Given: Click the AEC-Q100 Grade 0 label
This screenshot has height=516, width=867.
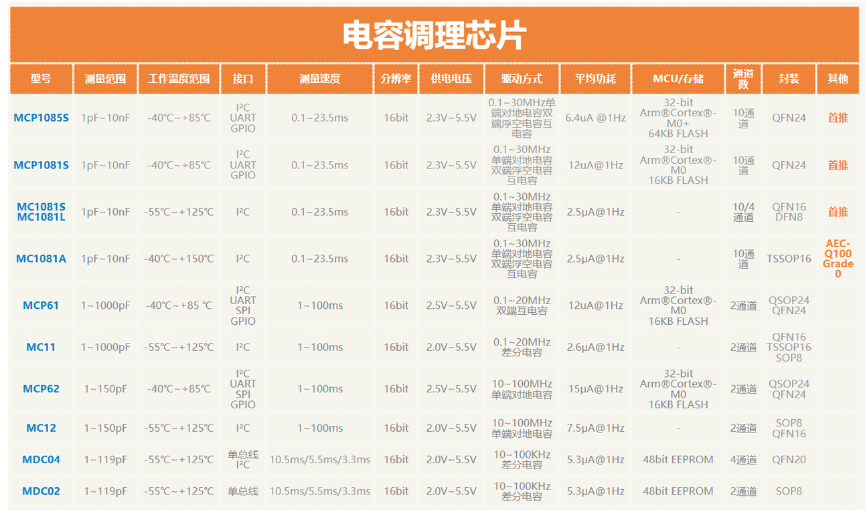Looking at the screenshot, I should click(x=838, y=258).
